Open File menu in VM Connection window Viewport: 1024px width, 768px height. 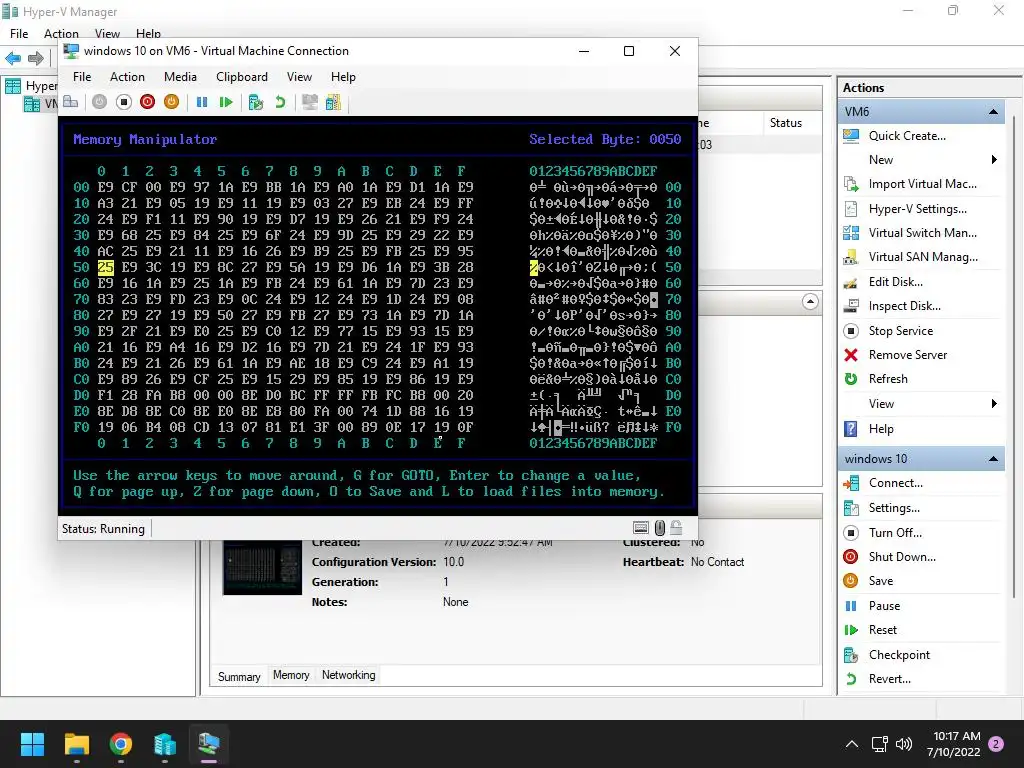[x=82, y=77]
